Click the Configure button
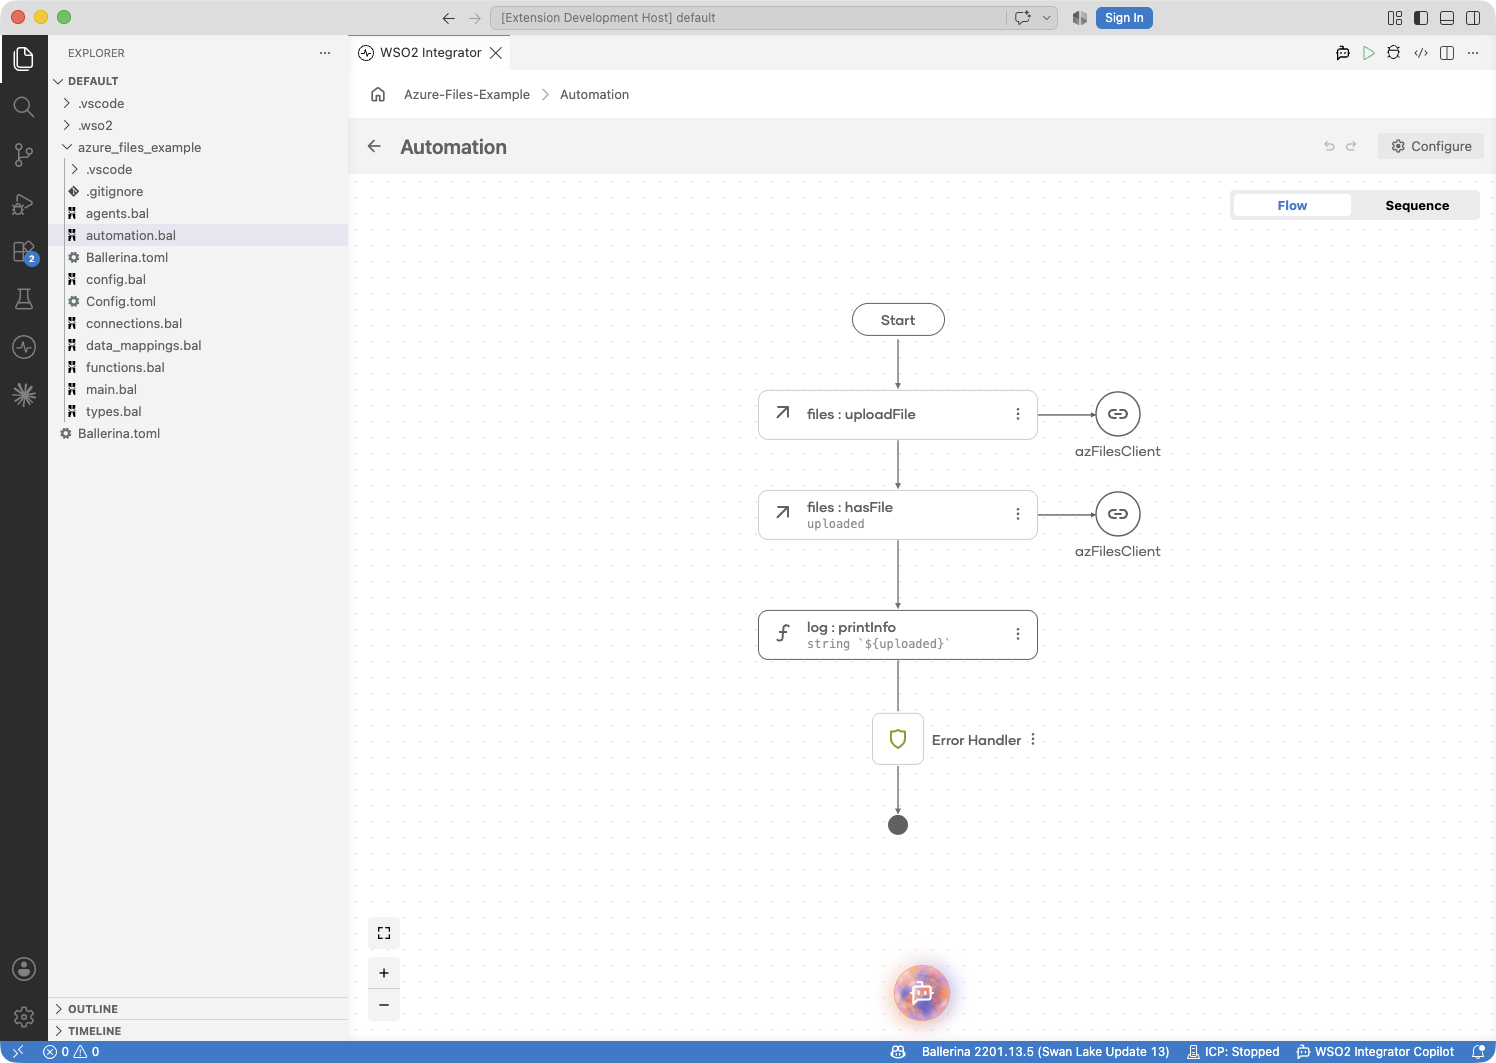The height and width of the screenshot is (1063, 1496). coord(1431,146)
